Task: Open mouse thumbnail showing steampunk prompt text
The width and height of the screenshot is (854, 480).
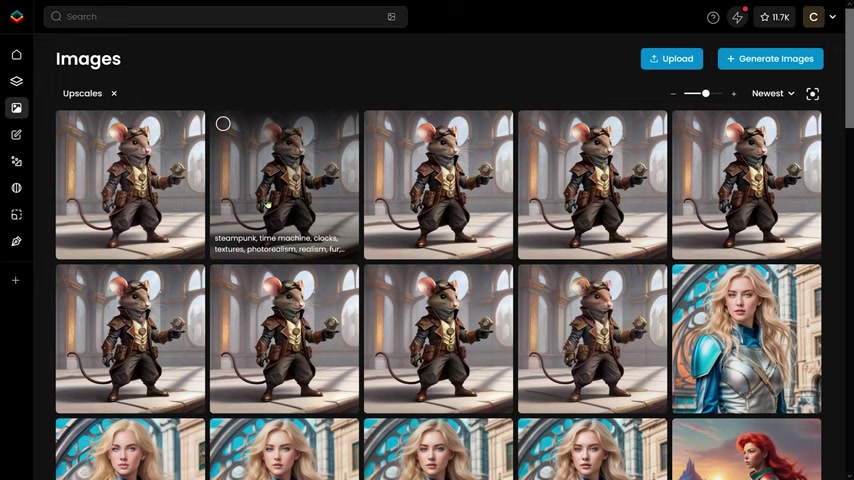Action: tap(284, 185)
